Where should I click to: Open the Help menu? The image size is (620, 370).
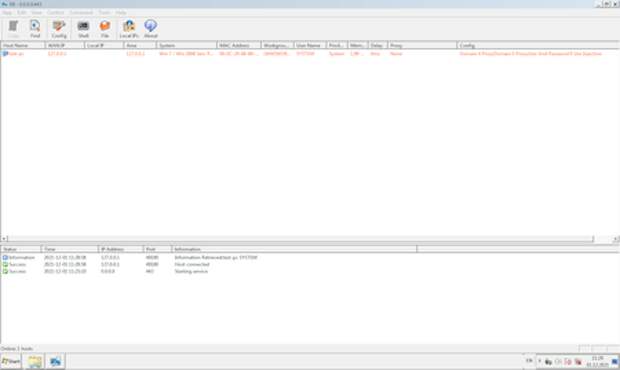click(121, 13)
